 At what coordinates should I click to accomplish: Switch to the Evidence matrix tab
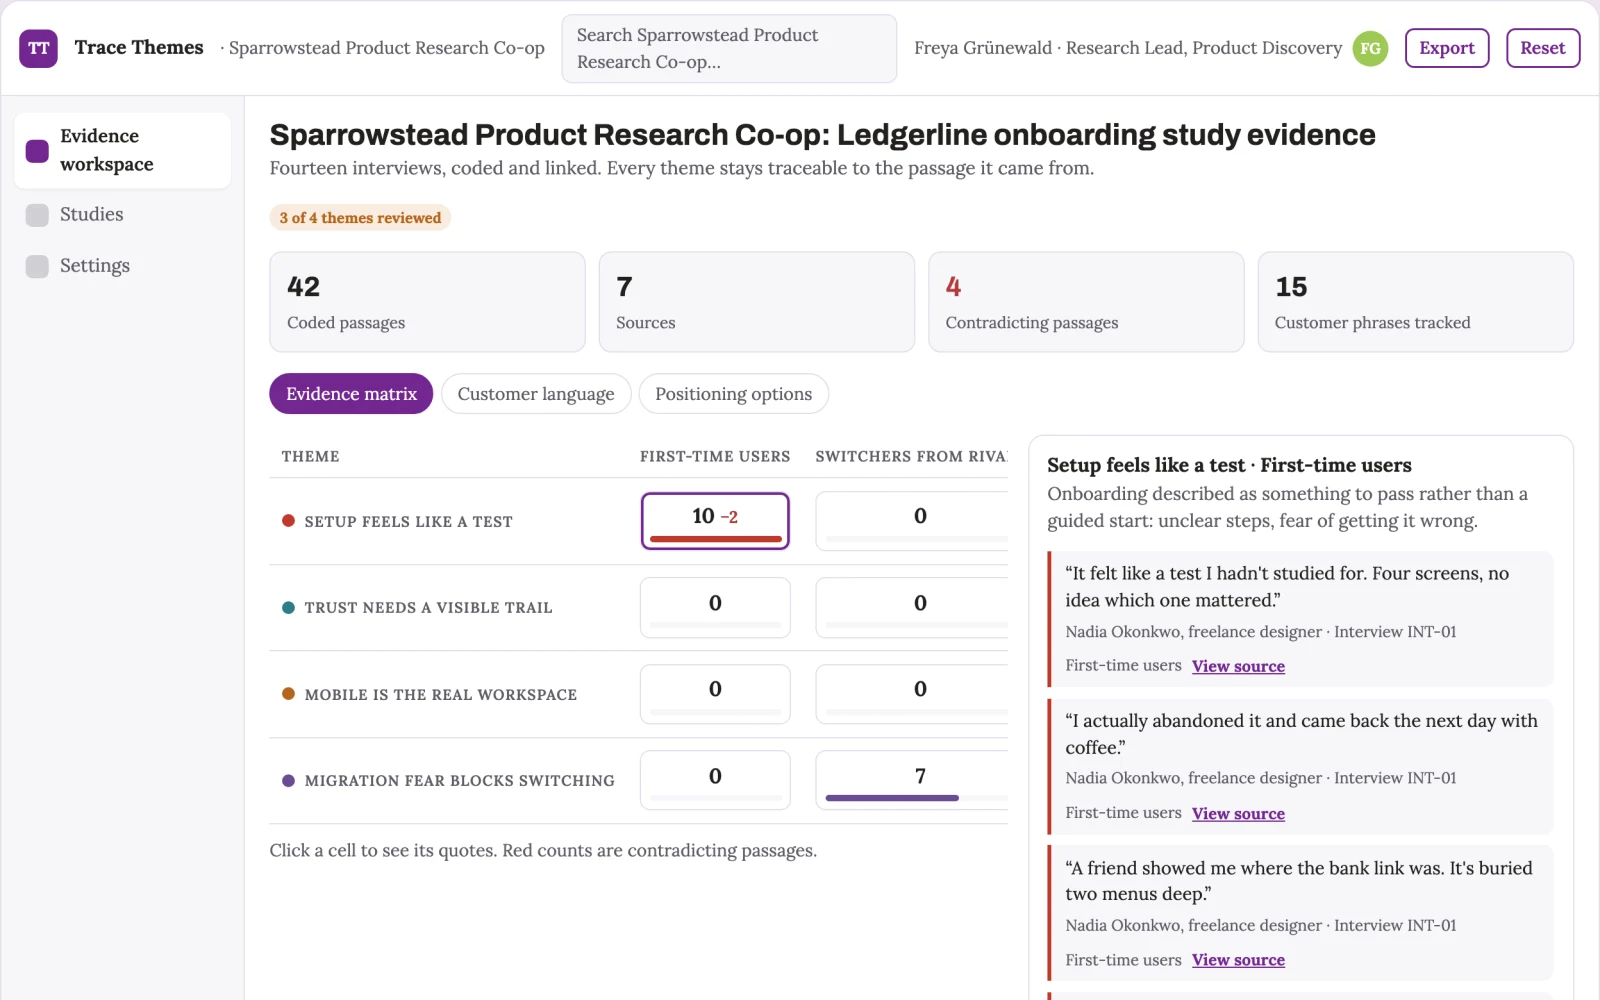tap(351, 394)
